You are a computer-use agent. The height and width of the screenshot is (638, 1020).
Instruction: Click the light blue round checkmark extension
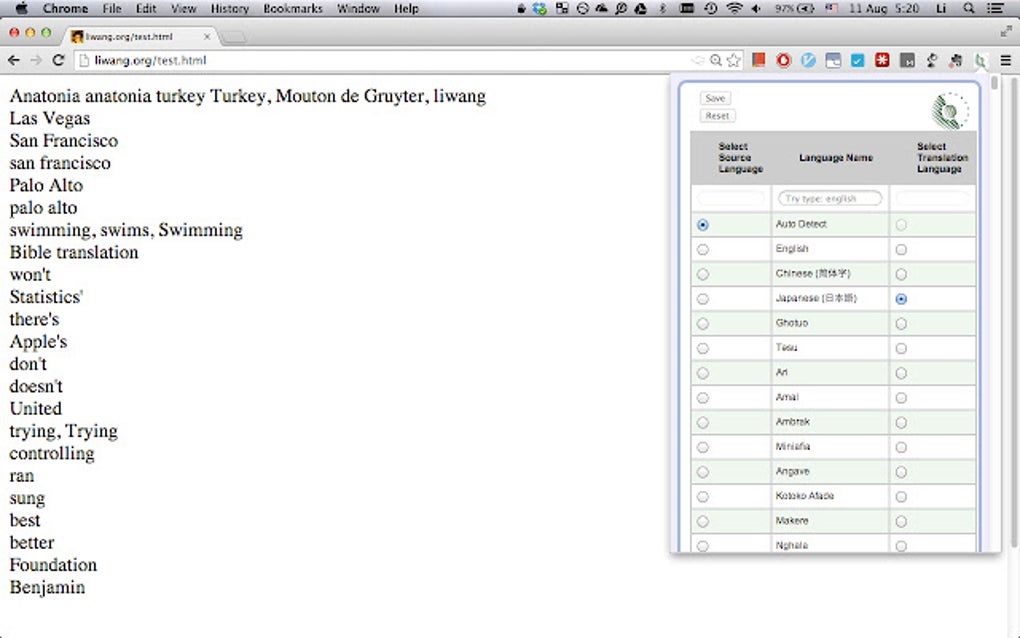coord(808,60)
